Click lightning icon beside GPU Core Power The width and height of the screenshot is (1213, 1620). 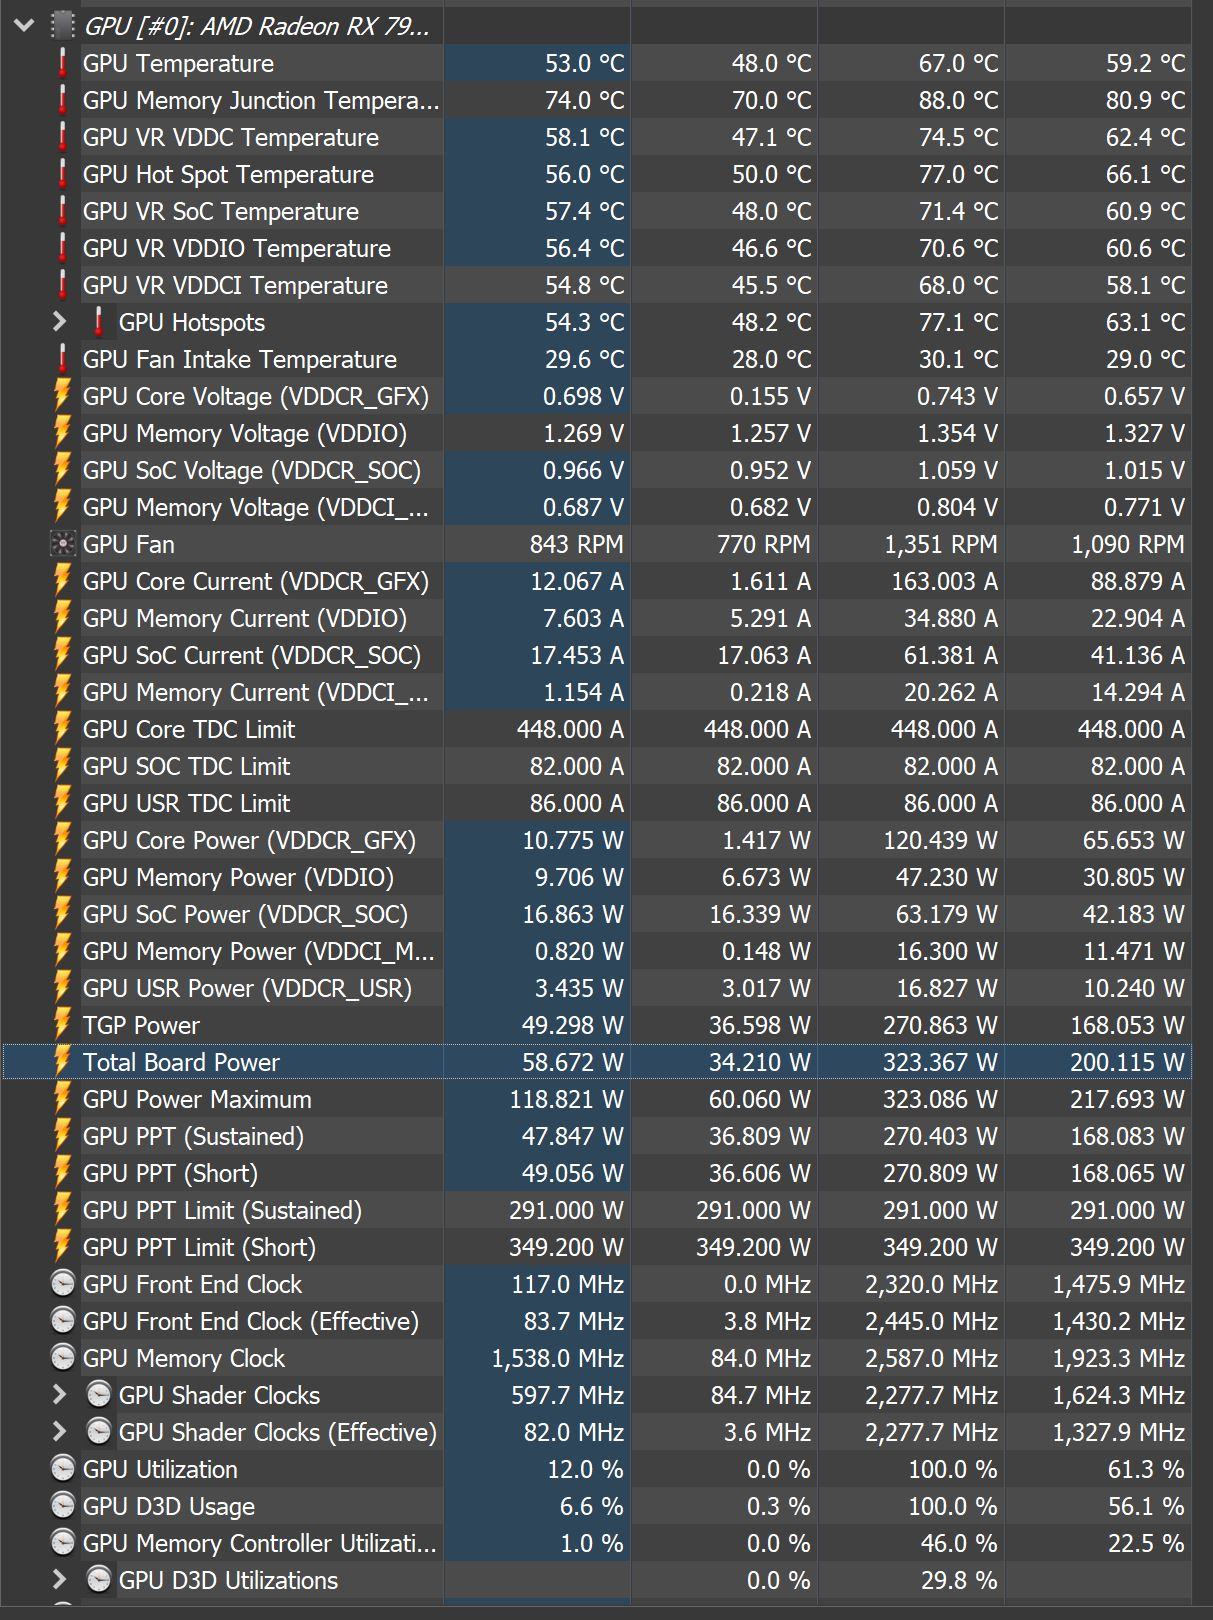(x=62, y=840)
